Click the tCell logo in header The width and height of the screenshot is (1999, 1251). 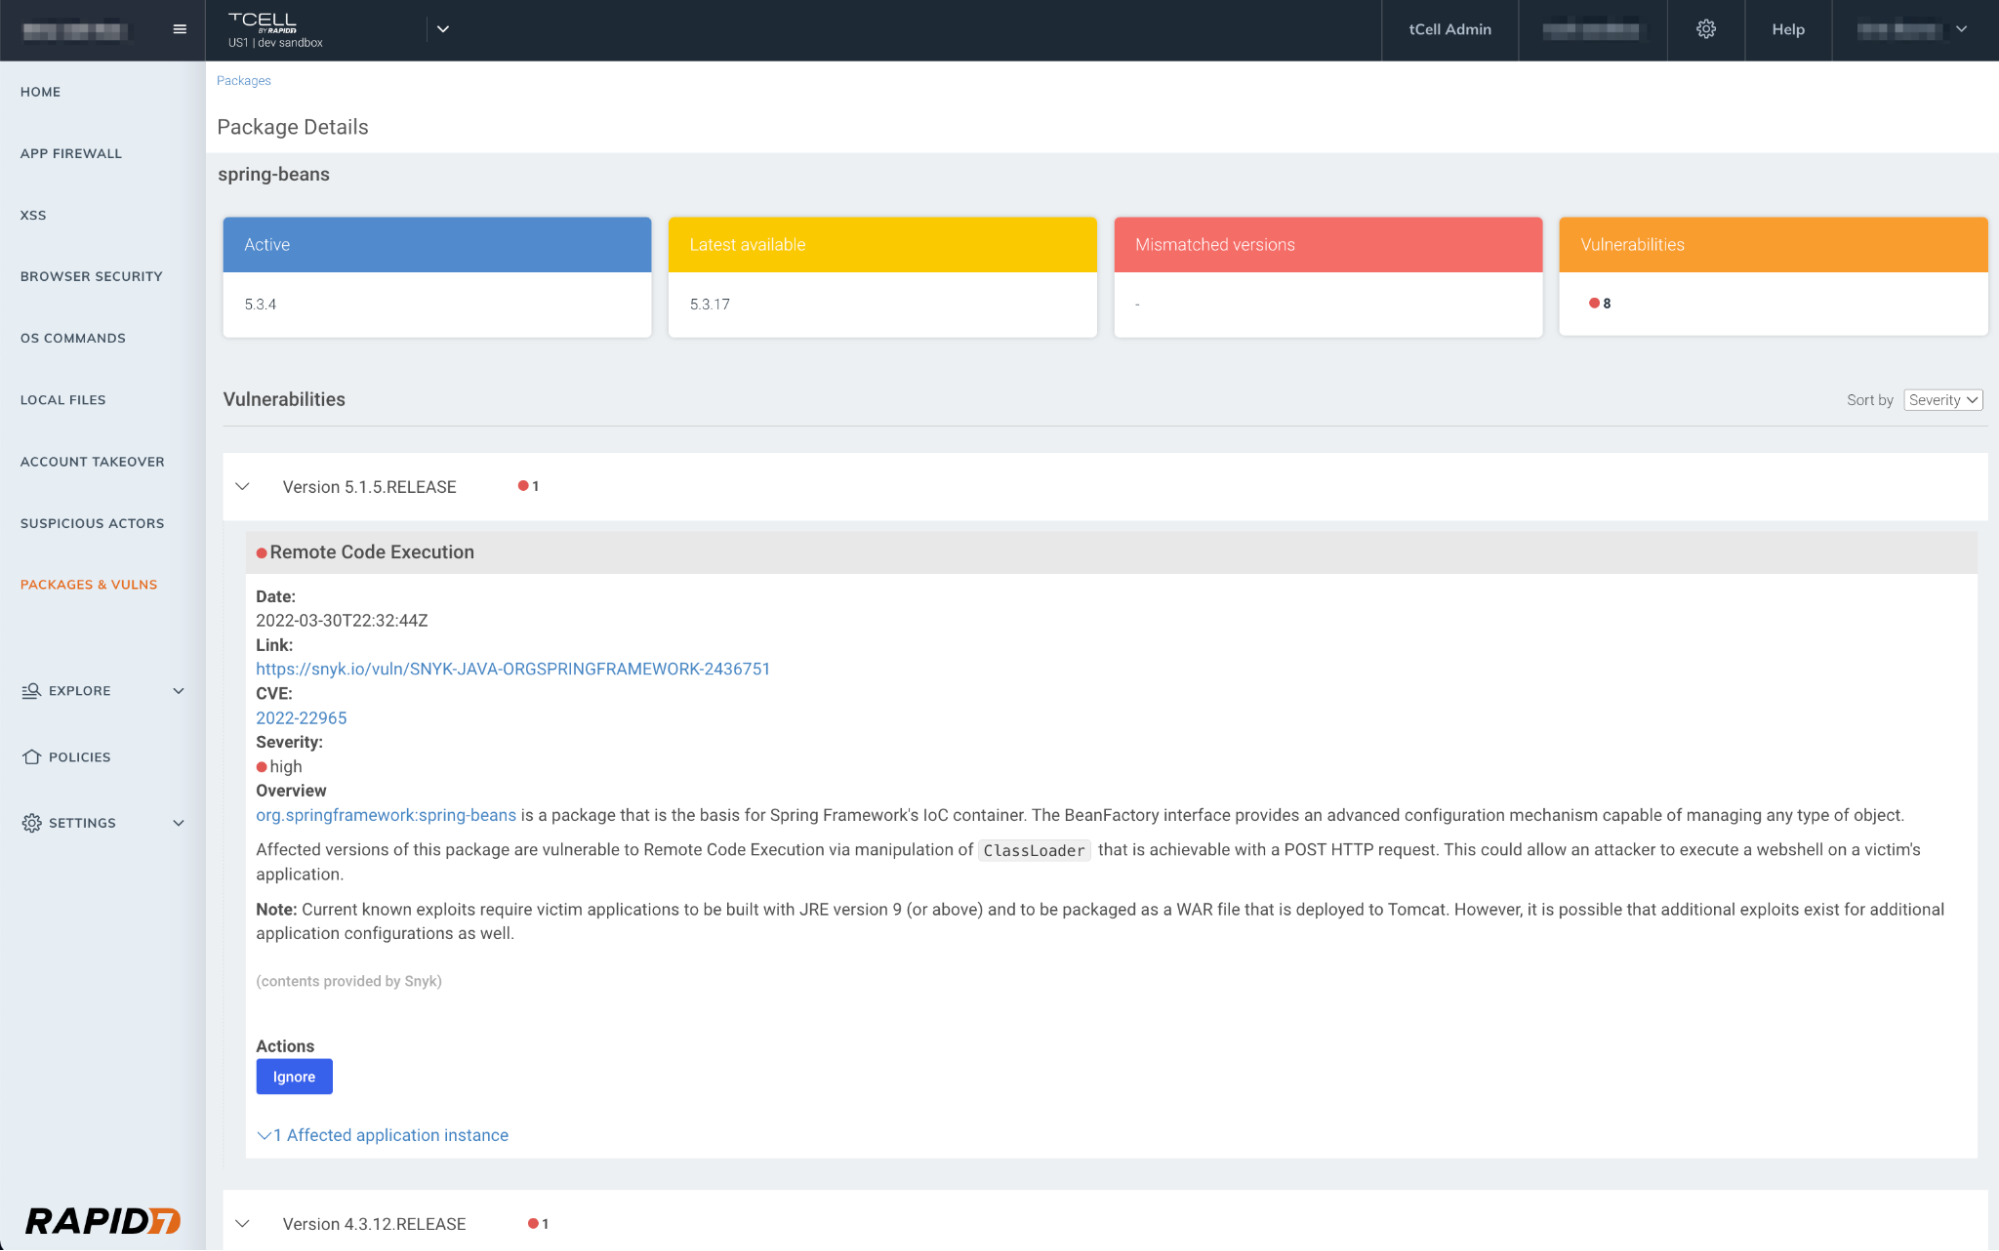[263, 22]
